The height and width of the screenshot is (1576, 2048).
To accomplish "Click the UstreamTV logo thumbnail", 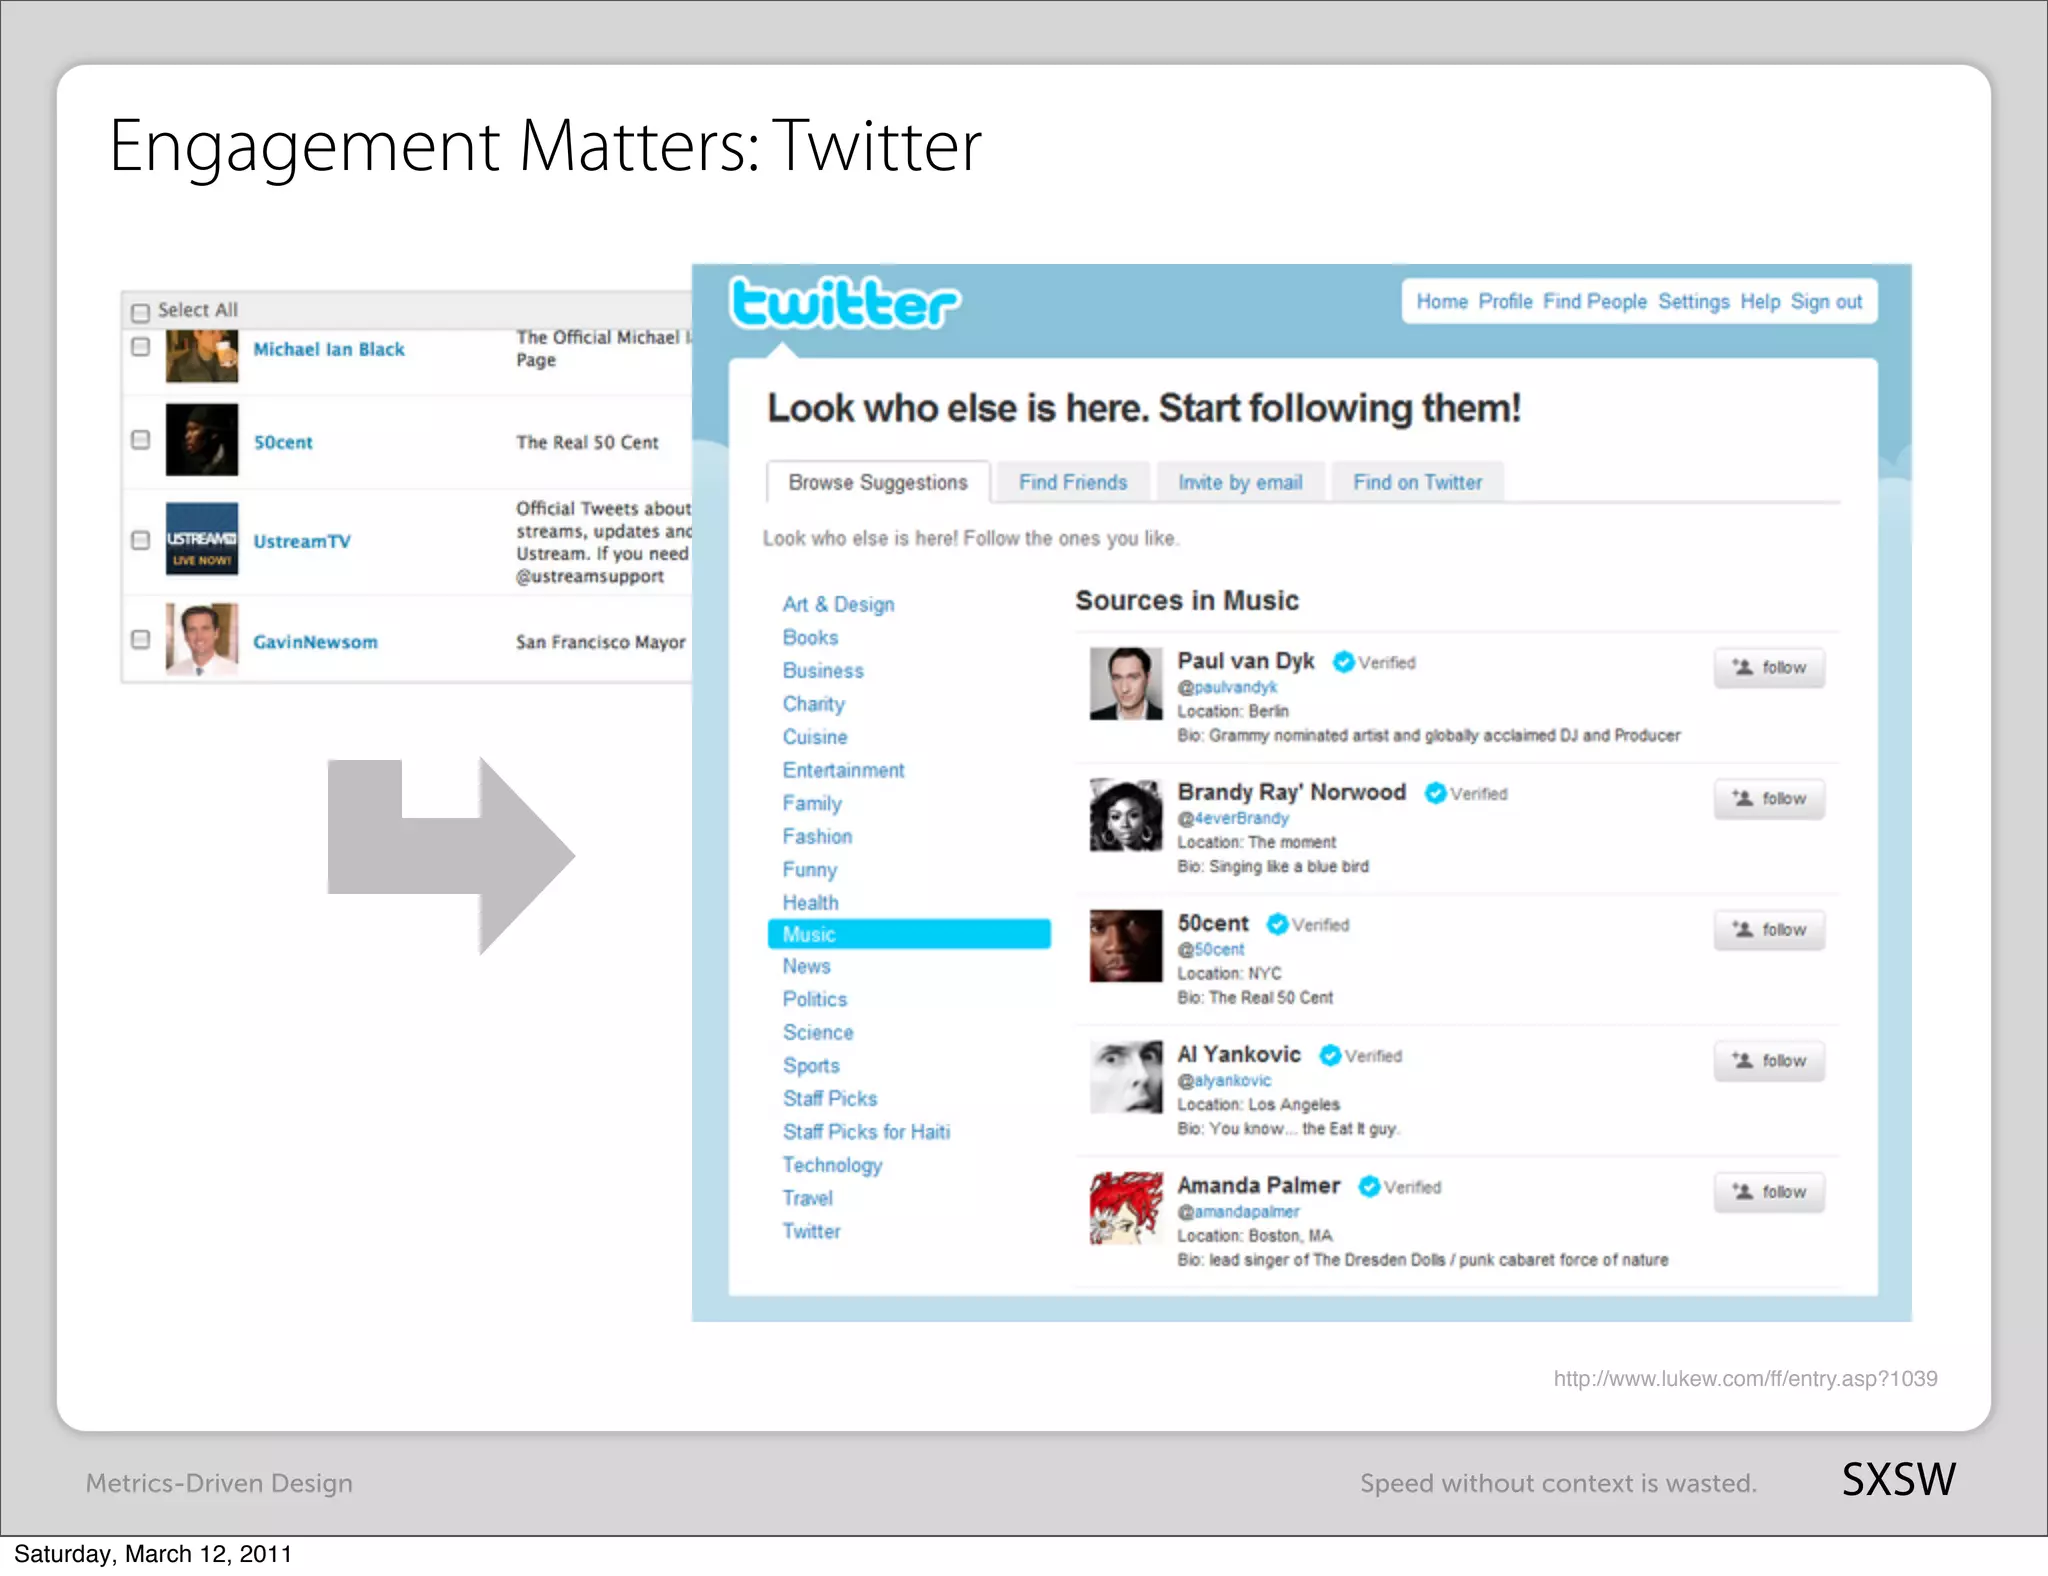I will (201, 539).
